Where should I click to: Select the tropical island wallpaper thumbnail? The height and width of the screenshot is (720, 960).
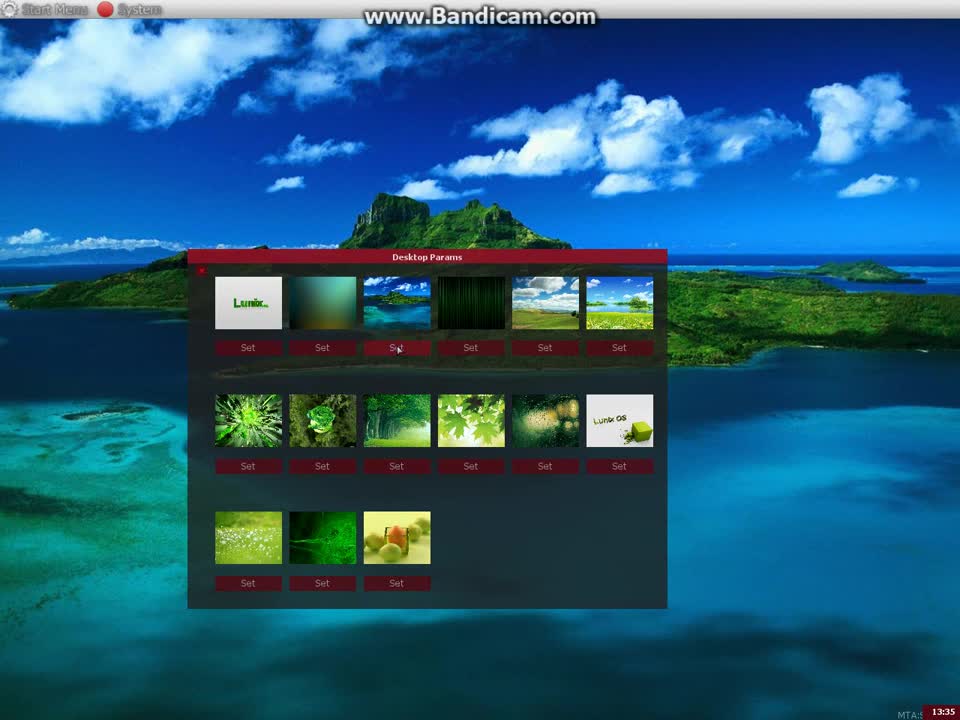[x=396, y=303]
